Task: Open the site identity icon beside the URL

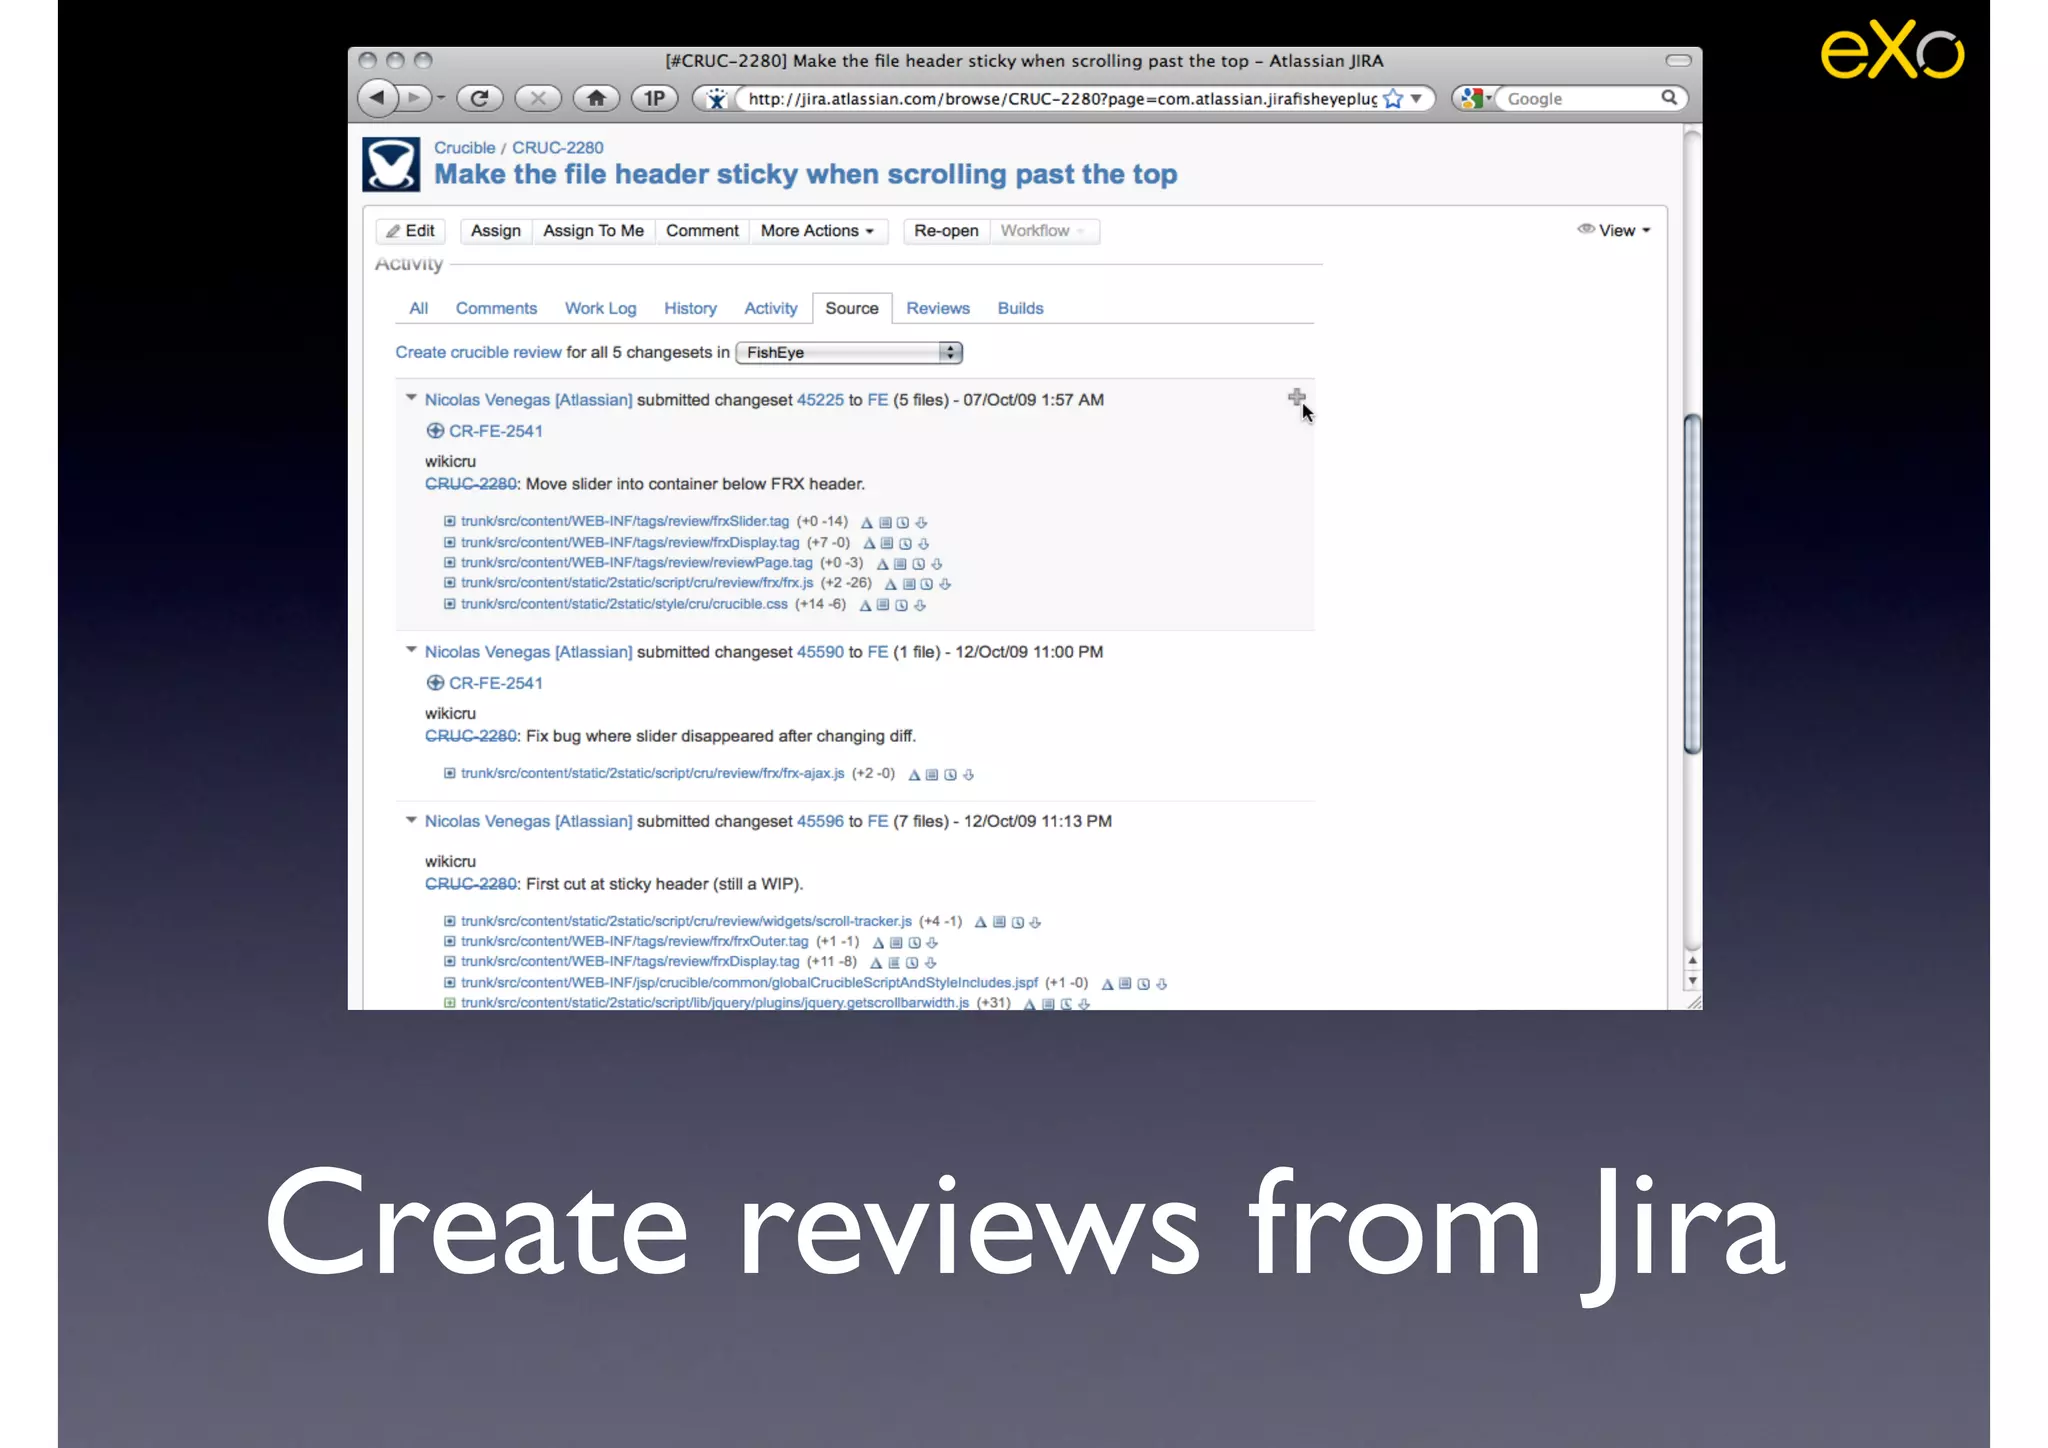Action: coord(716,99)
